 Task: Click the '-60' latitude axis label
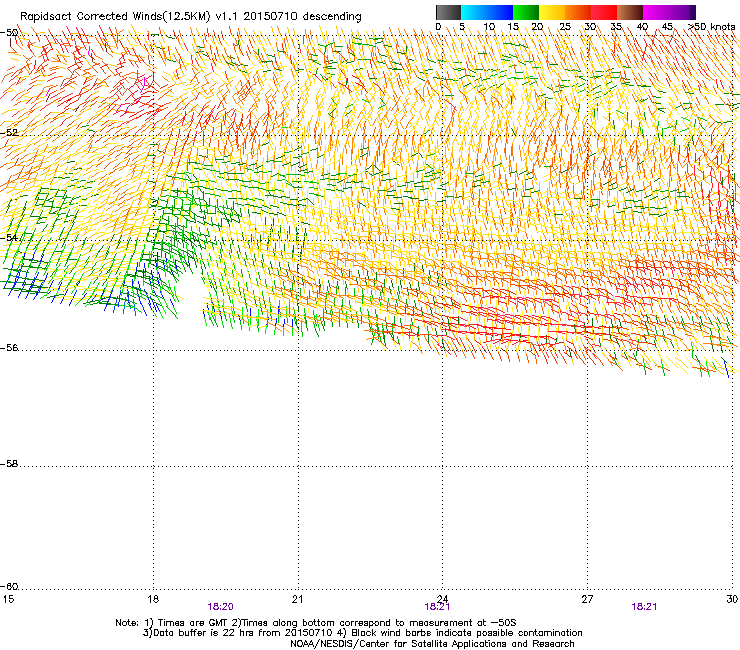coord(9,587)
